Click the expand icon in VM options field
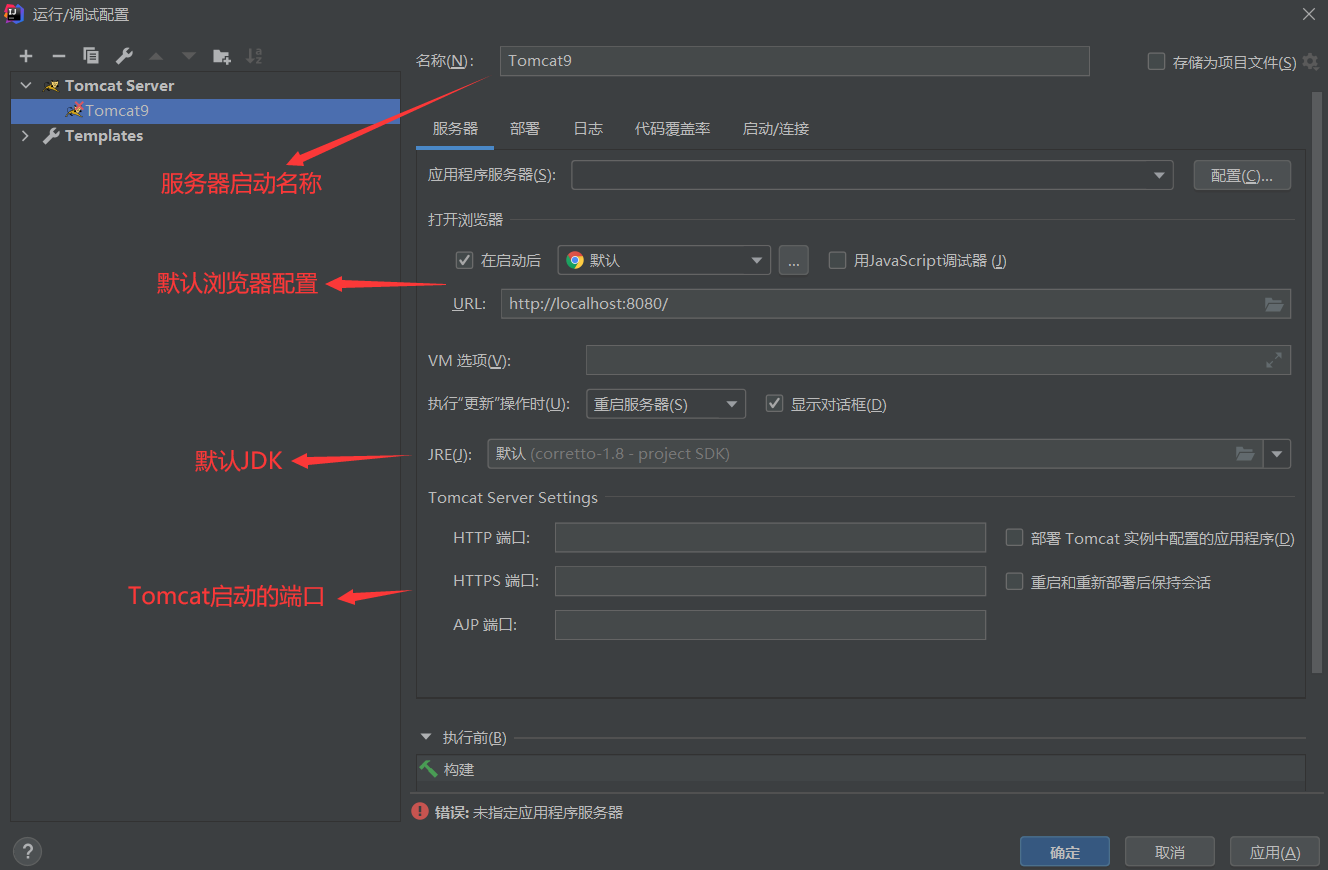1328x870 pixels. (x=1273, y=360)
